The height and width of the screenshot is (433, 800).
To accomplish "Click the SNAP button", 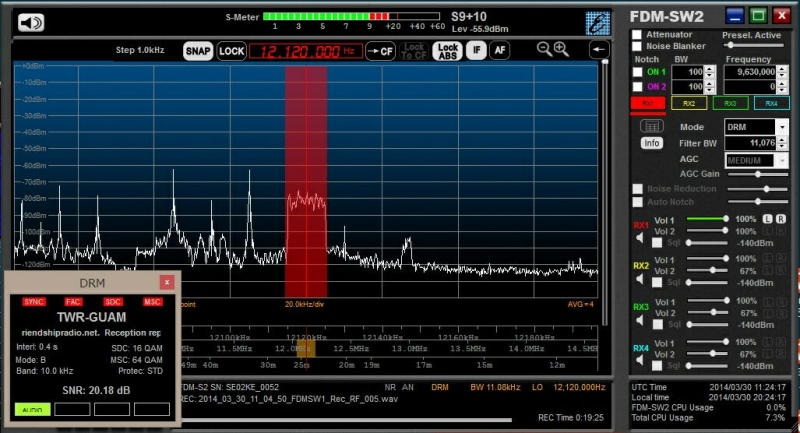I will pos(198,51).
